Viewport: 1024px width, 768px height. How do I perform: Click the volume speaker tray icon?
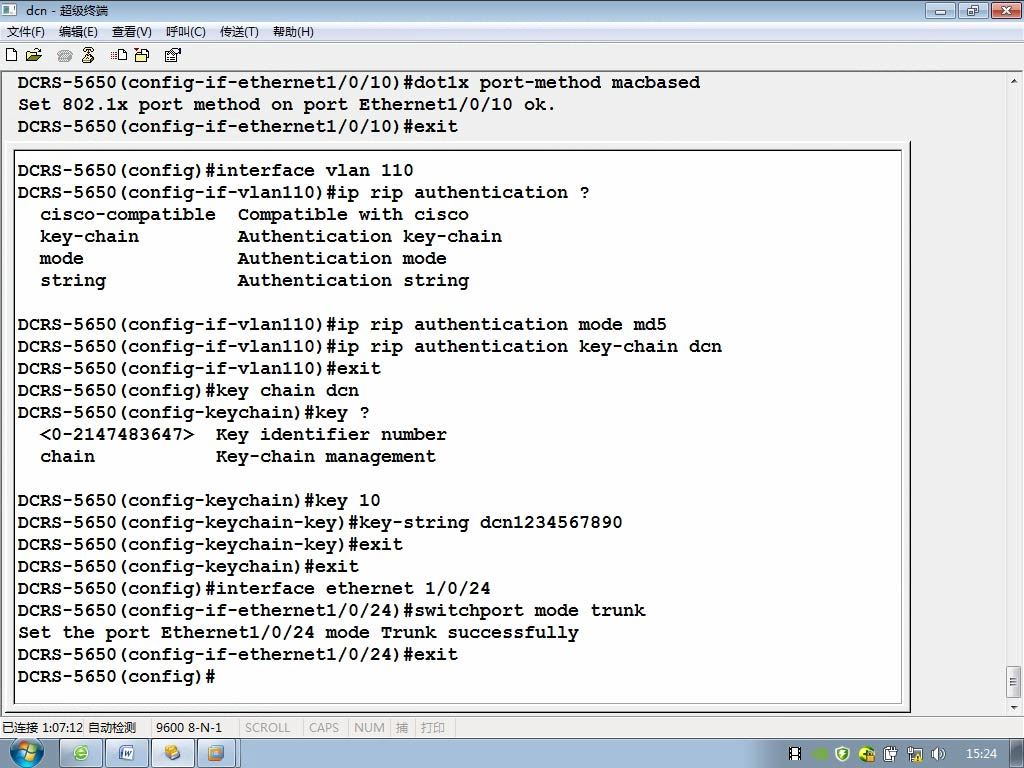pyautogui.click(x=938, y=754)
